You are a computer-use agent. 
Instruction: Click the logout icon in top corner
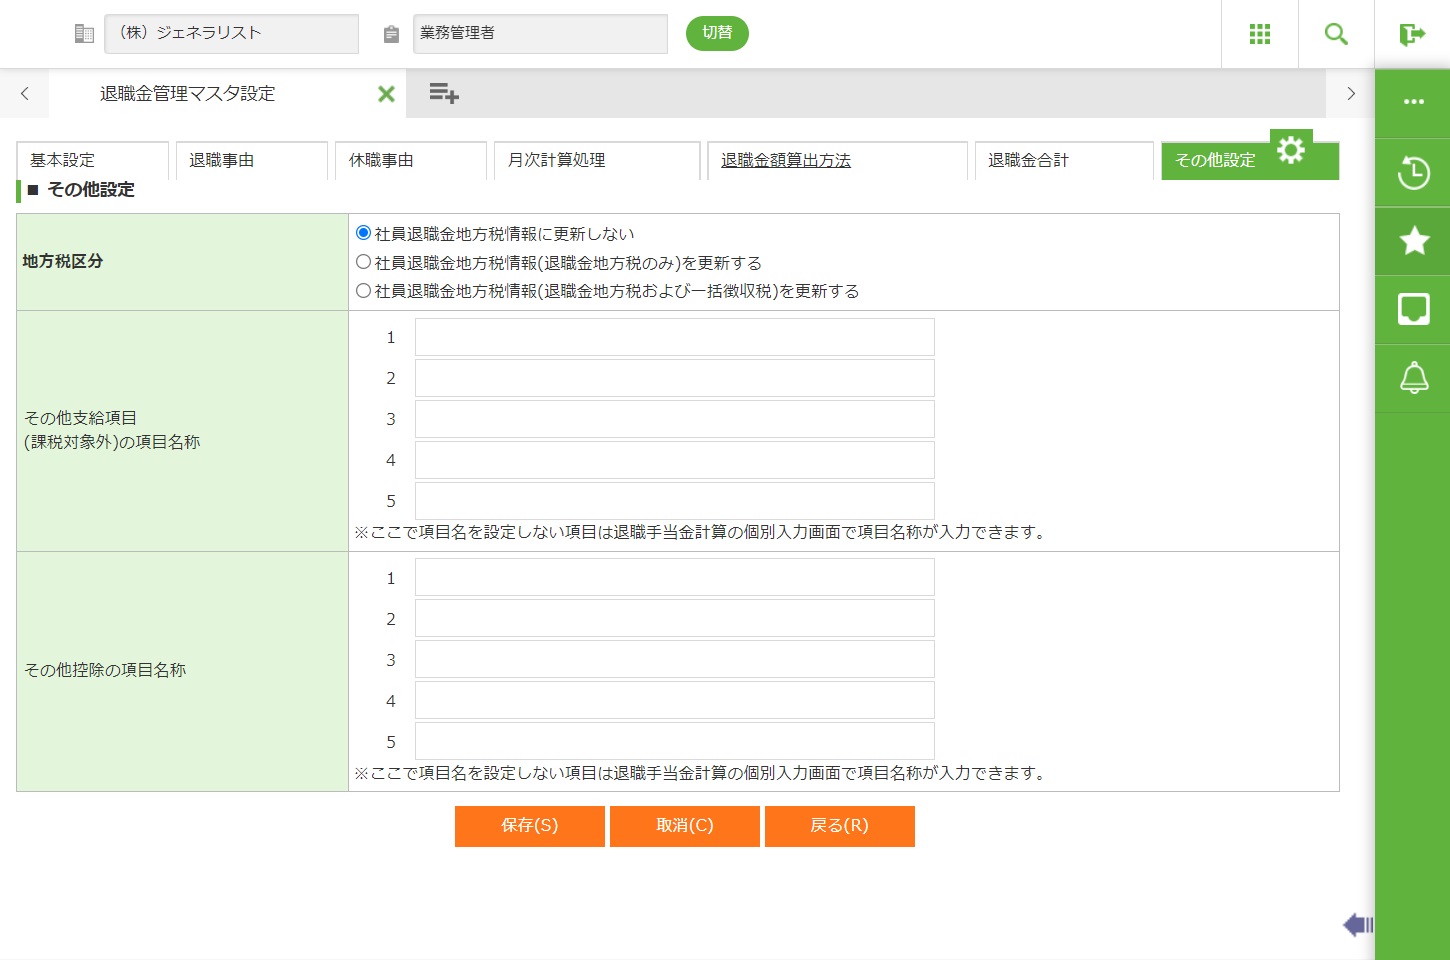[1412, 34]
